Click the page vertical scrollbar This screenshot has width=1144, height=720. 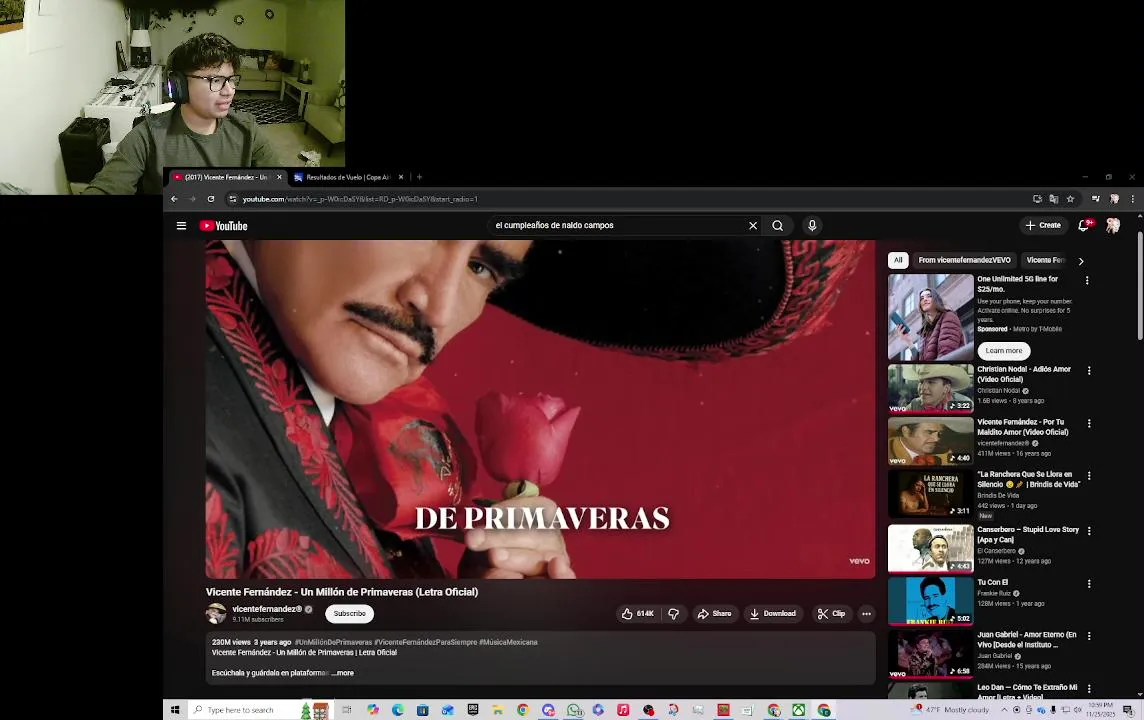(1140, 286)
